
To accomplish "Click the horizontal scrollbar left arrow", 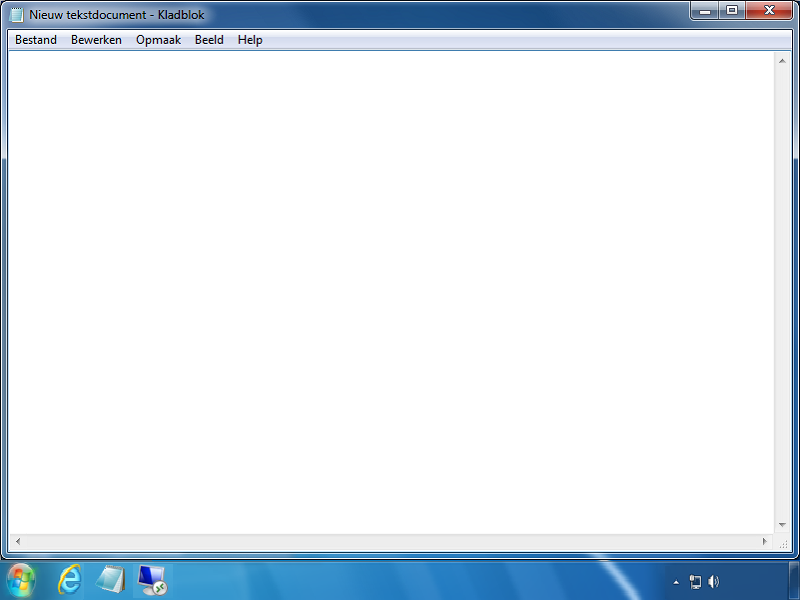I will (18, 541).
